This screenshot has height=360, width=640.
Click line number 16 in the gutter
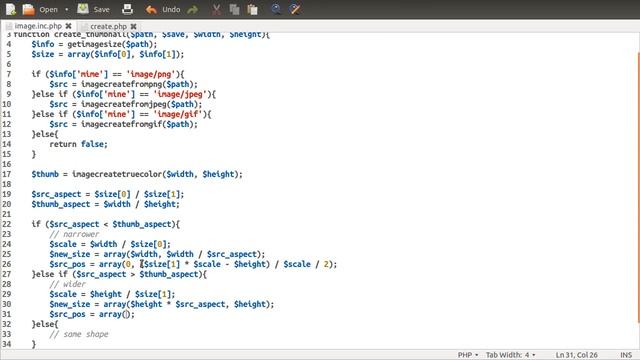pos(7,164)
